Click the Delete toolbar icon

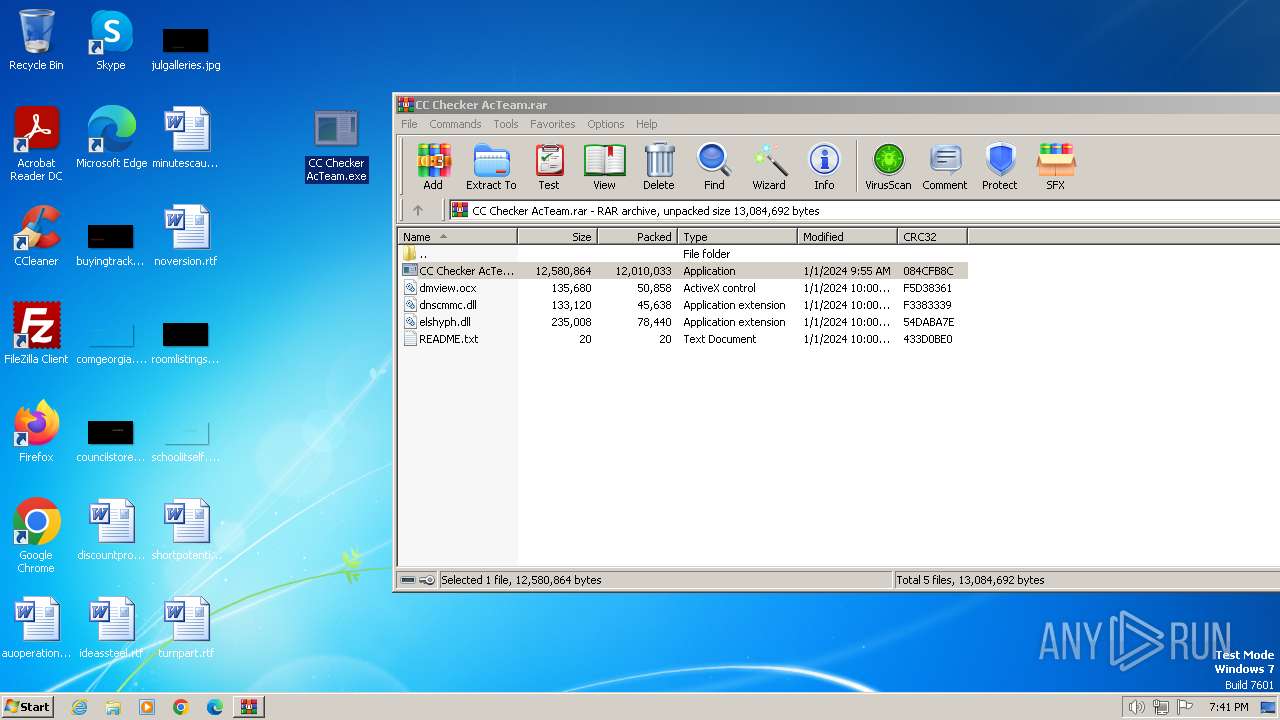tap(658, 166)
